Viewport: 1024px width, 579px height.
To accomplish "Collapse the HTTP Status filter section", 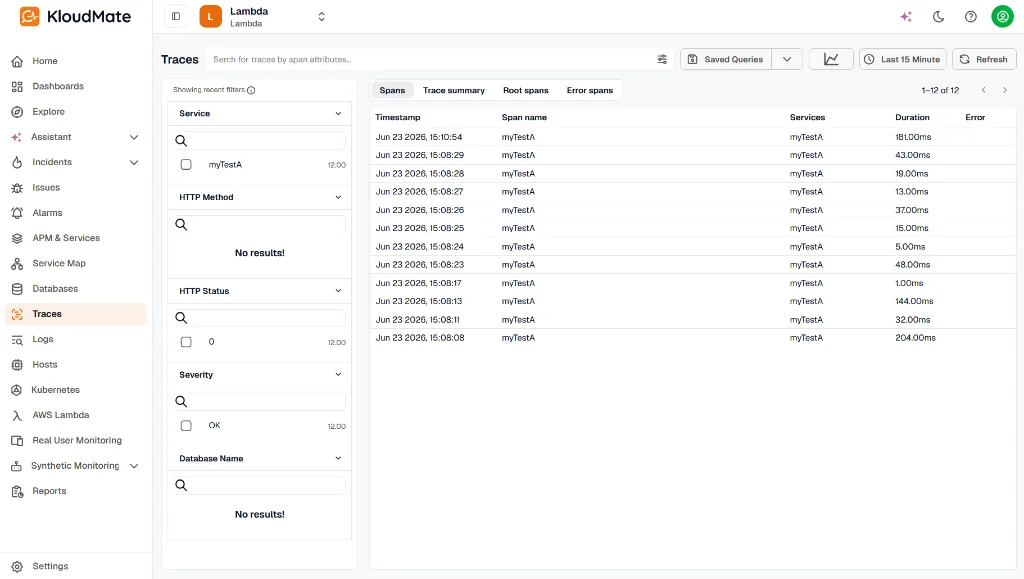I will 338,291.
